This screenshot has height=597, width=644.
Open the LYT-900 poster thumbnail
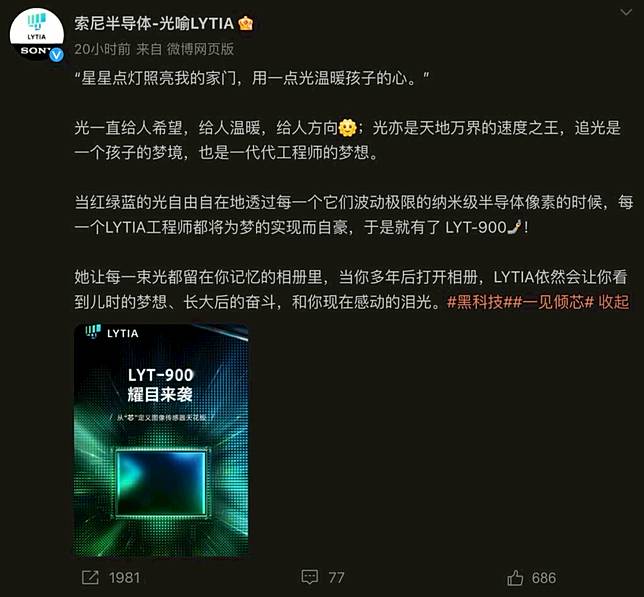point(161,440)
